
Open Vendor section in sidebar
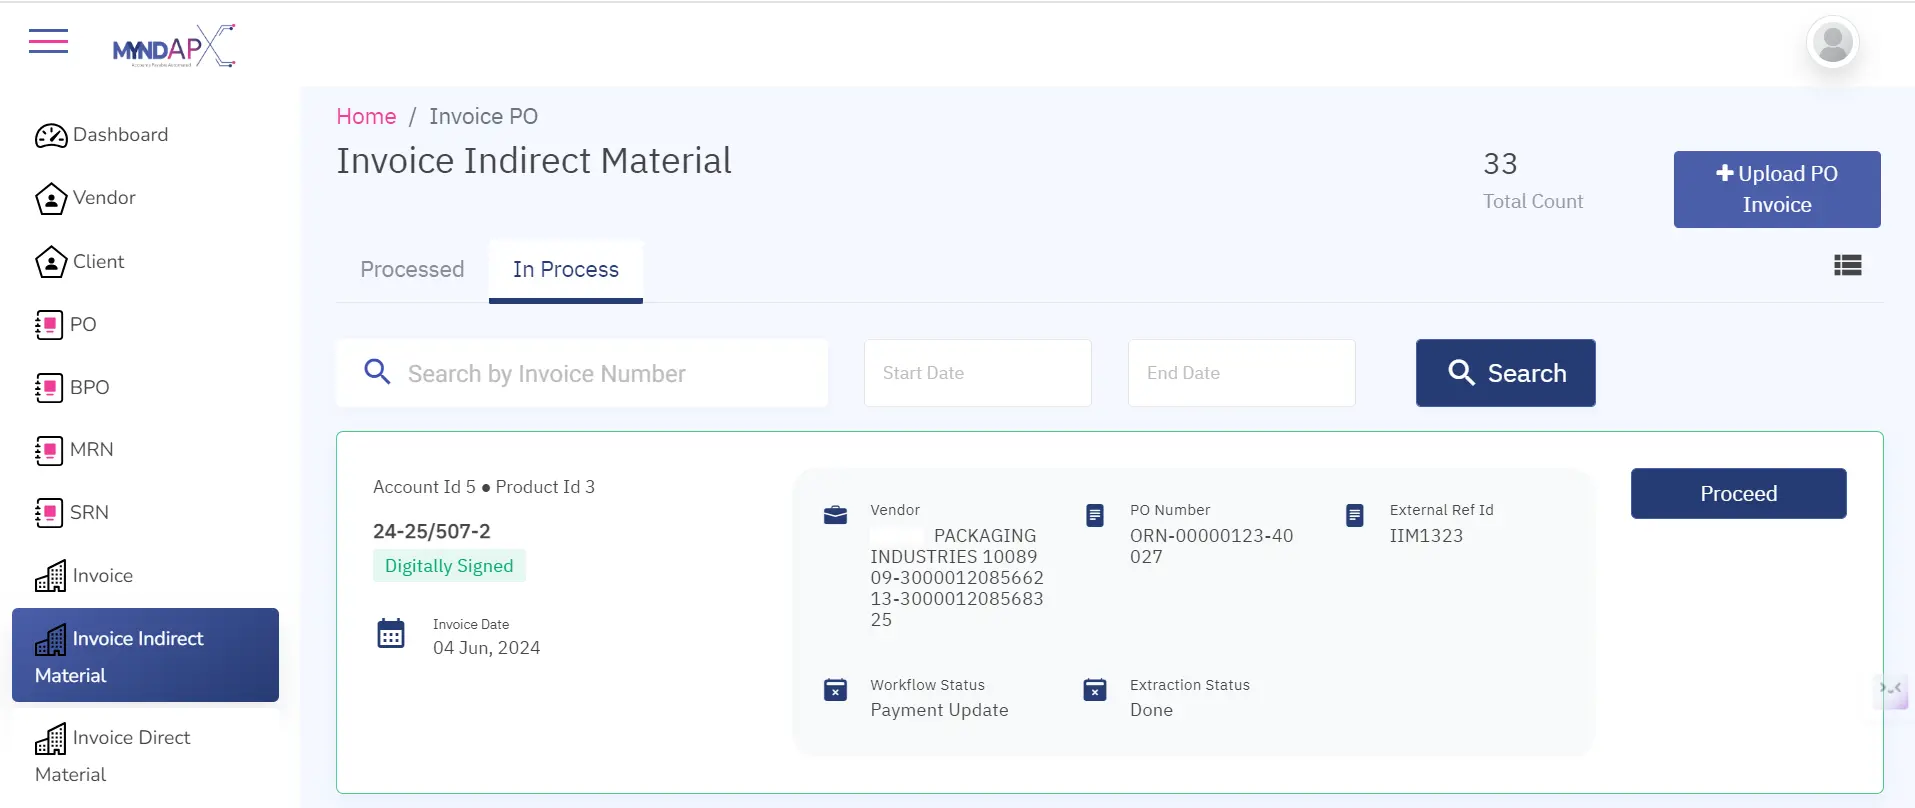(86, 198)
